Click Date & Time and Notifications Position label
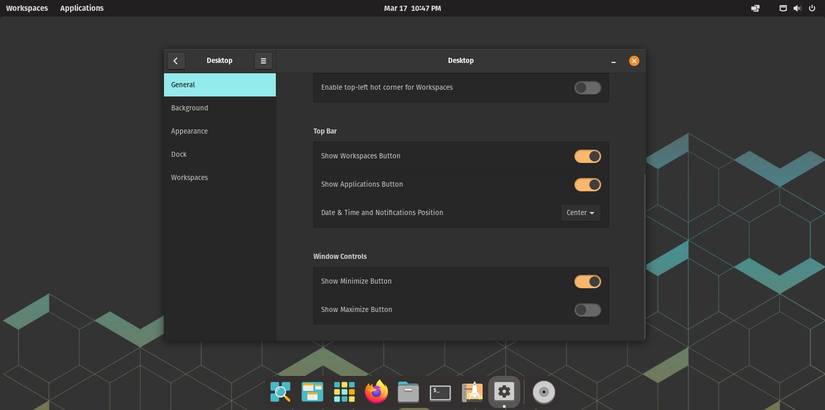Image resolution: width=825 pixels, height=410 pixels. click(x=382, y=213)
